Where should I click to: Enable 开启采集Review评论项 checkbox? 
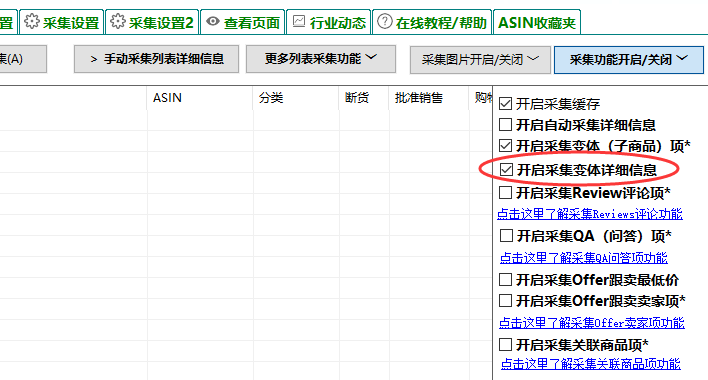pyautogui.click(x=505, y=193)
